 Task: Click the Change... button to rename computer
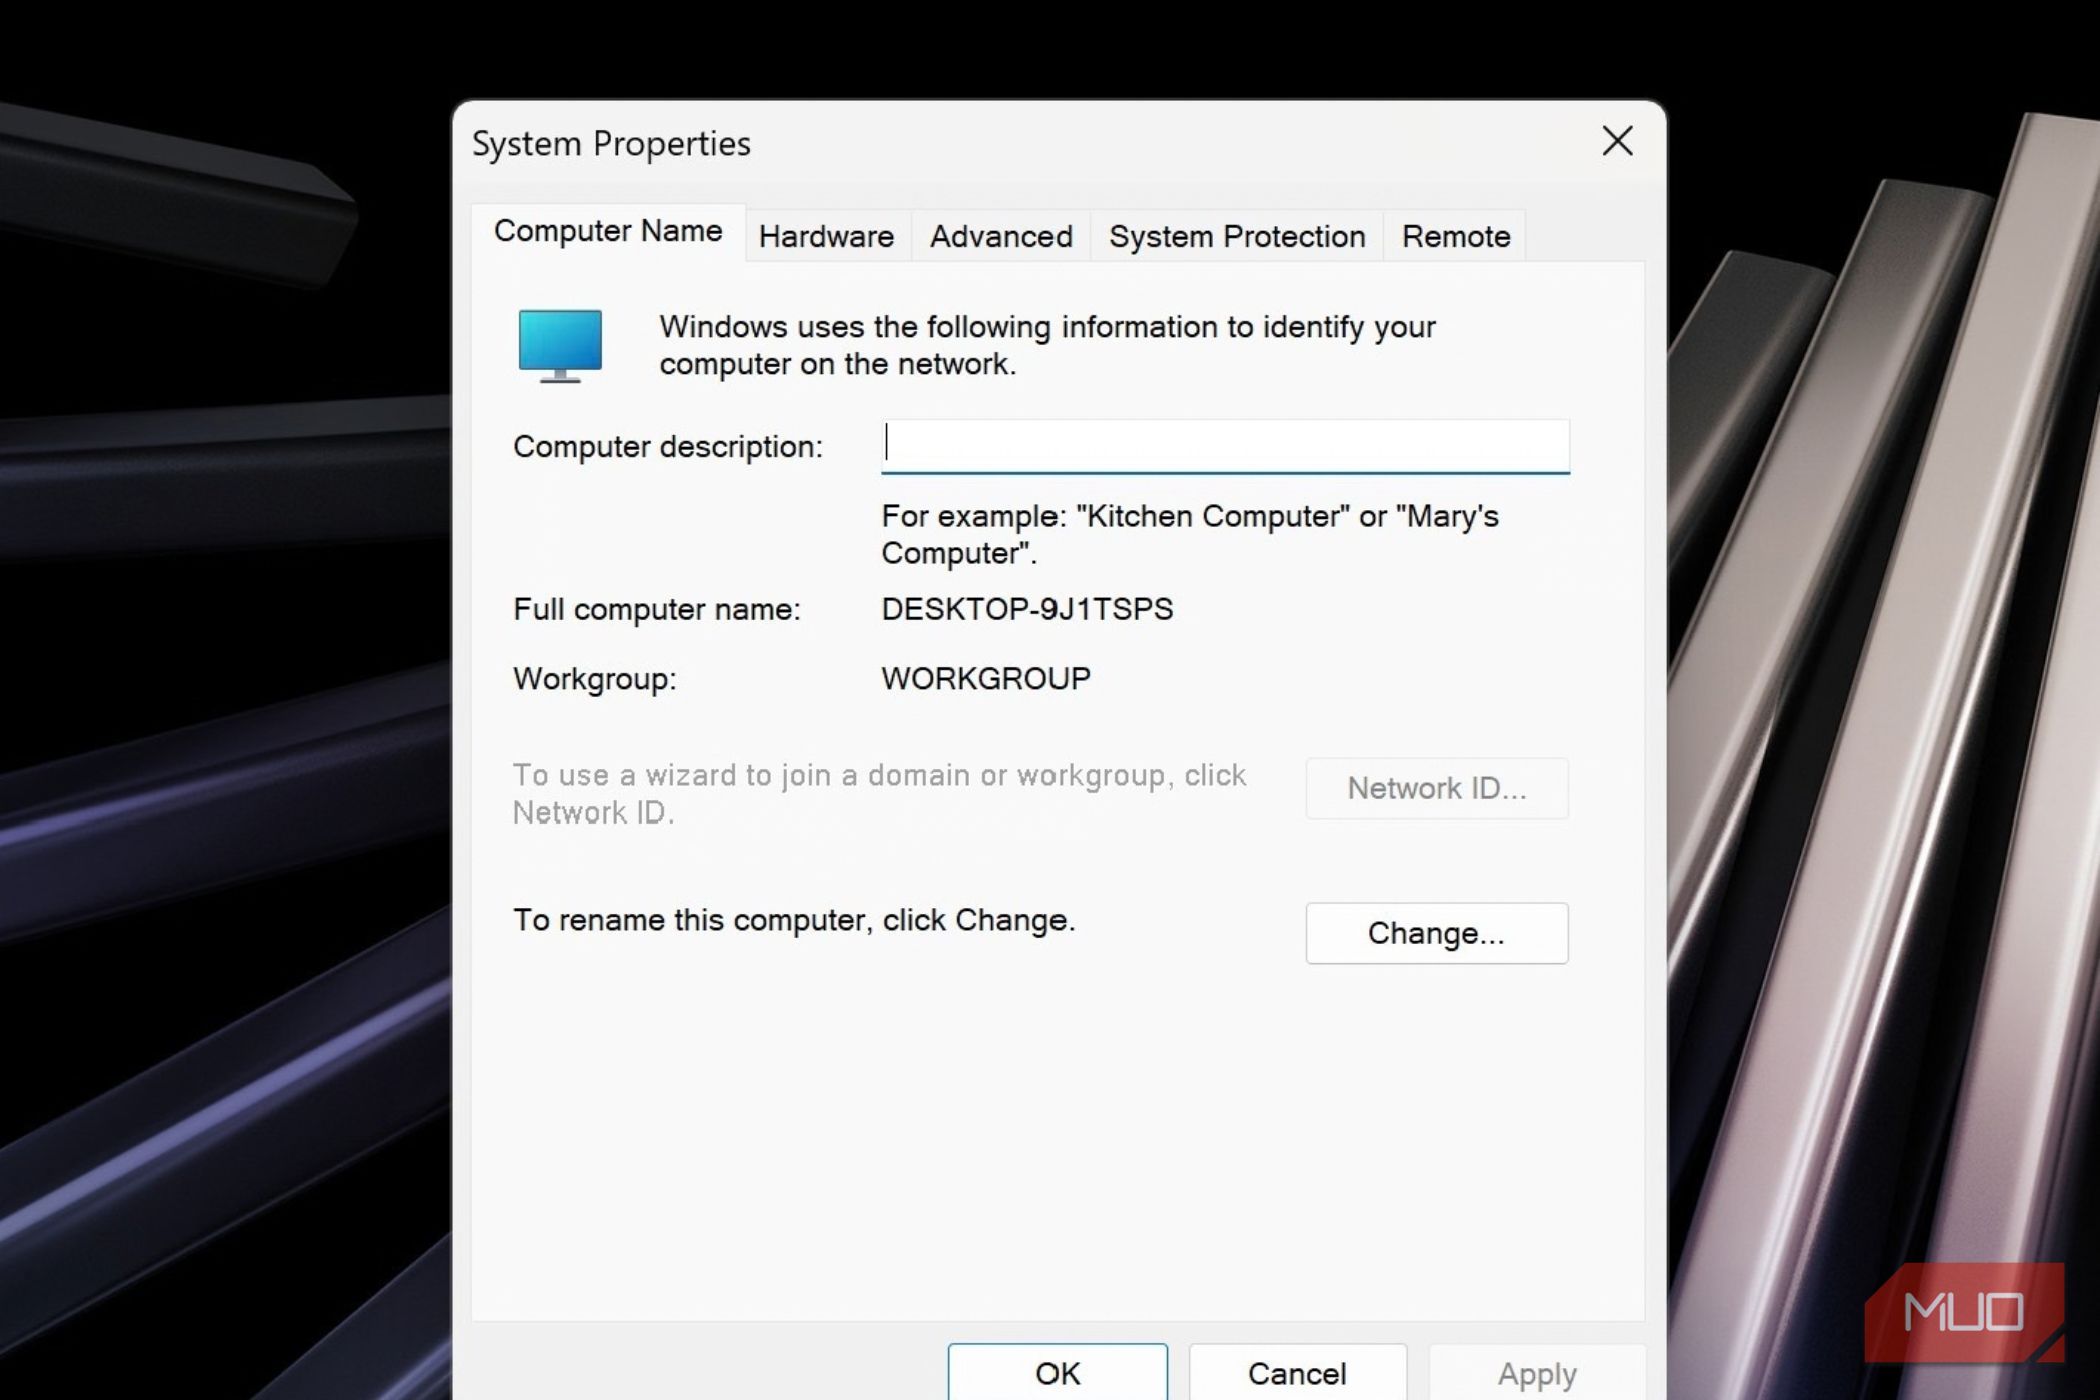coord(1436,933)
